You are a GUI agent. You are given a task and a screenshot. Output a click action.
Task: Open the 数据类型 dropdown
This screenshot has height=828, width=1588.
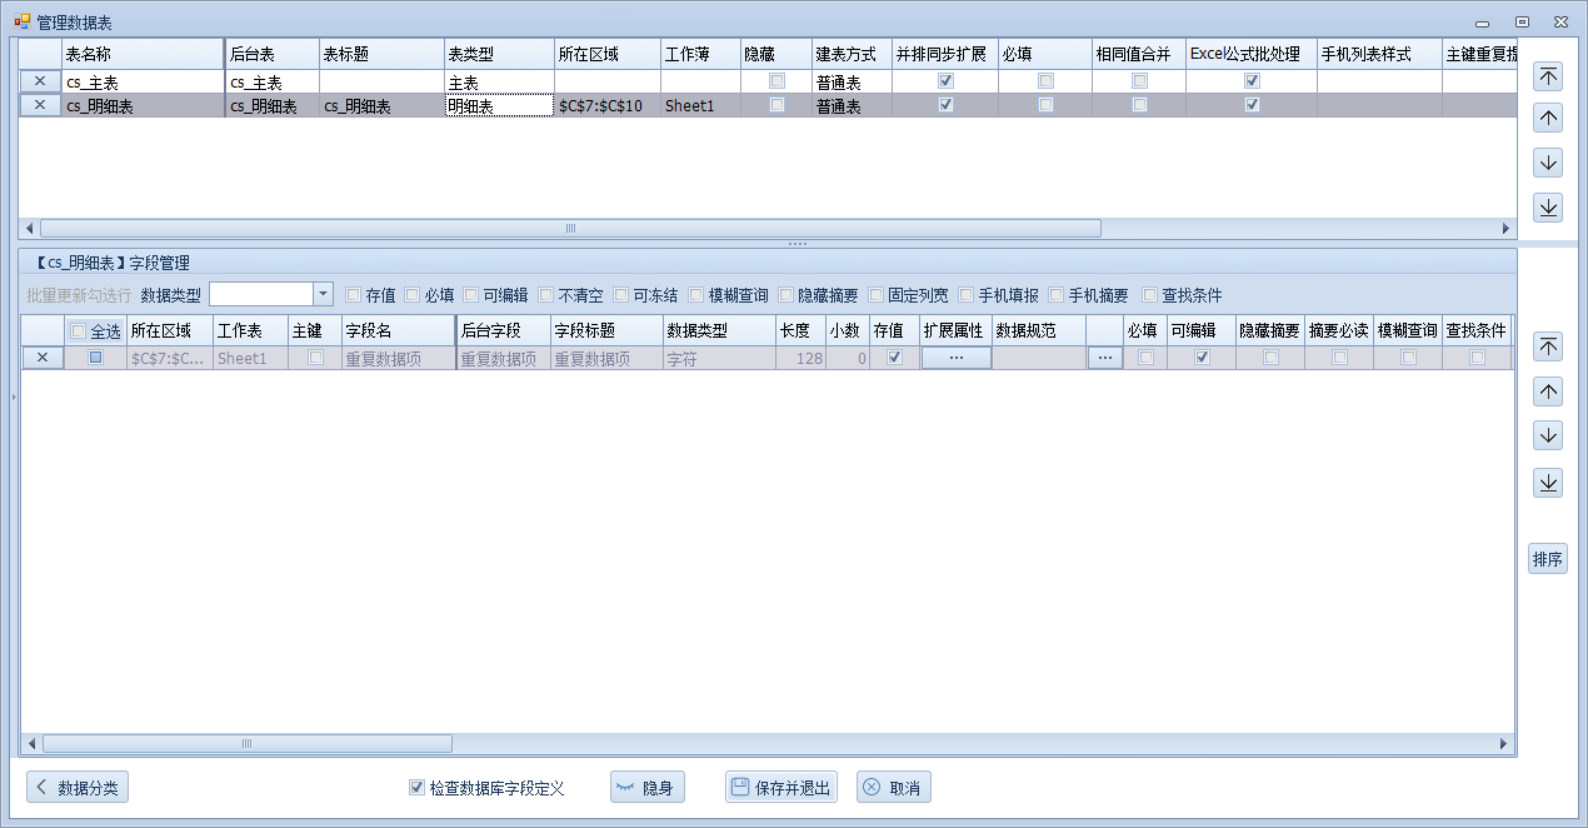[322, 294]
